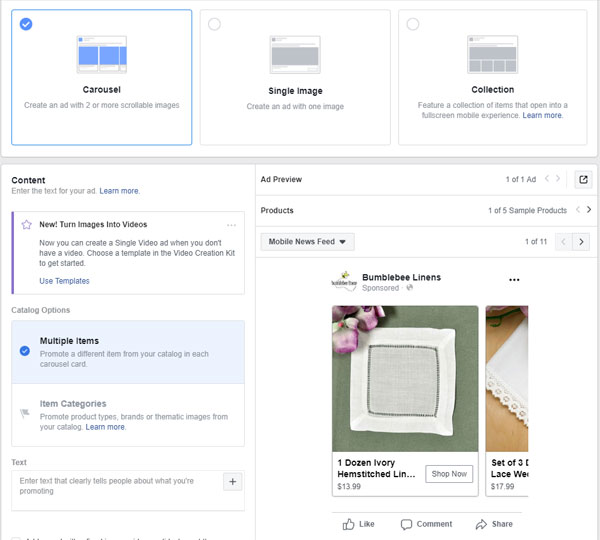Click the Sponsored label
This screenshot has width=600, height=540.
pos(380,288)
